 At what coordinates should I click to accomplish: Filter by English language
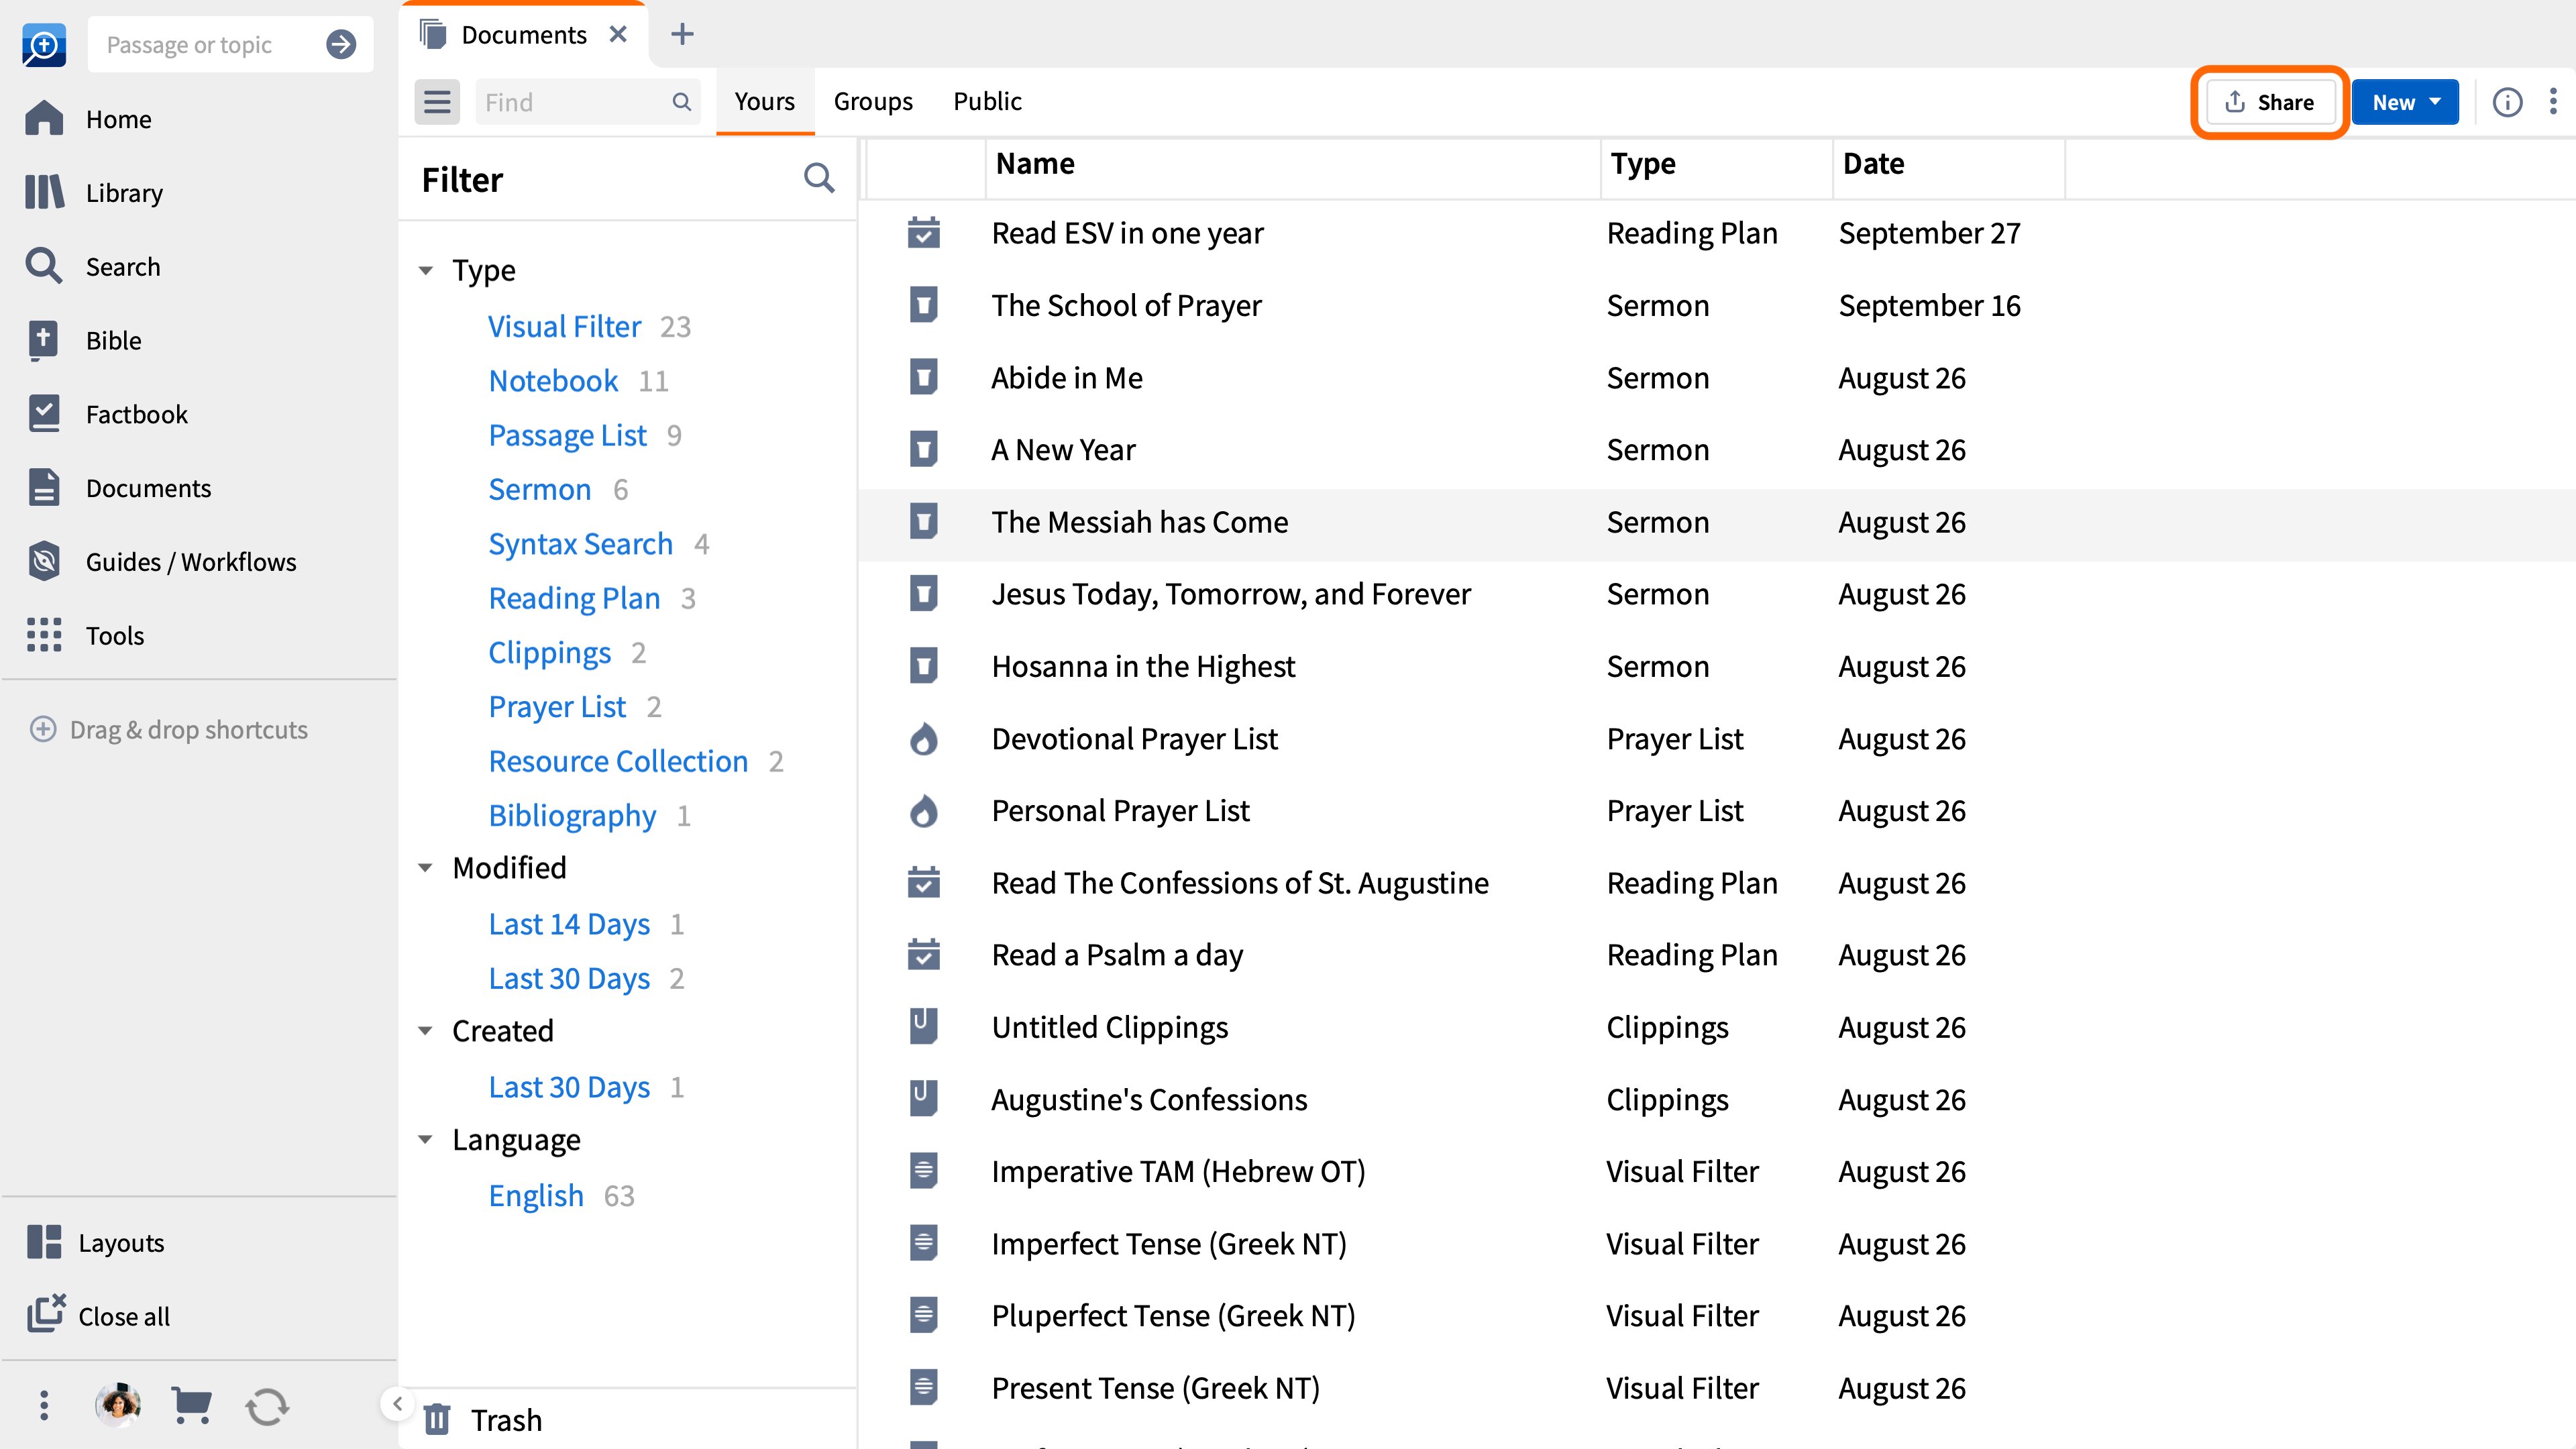[x=536, y=1195]
